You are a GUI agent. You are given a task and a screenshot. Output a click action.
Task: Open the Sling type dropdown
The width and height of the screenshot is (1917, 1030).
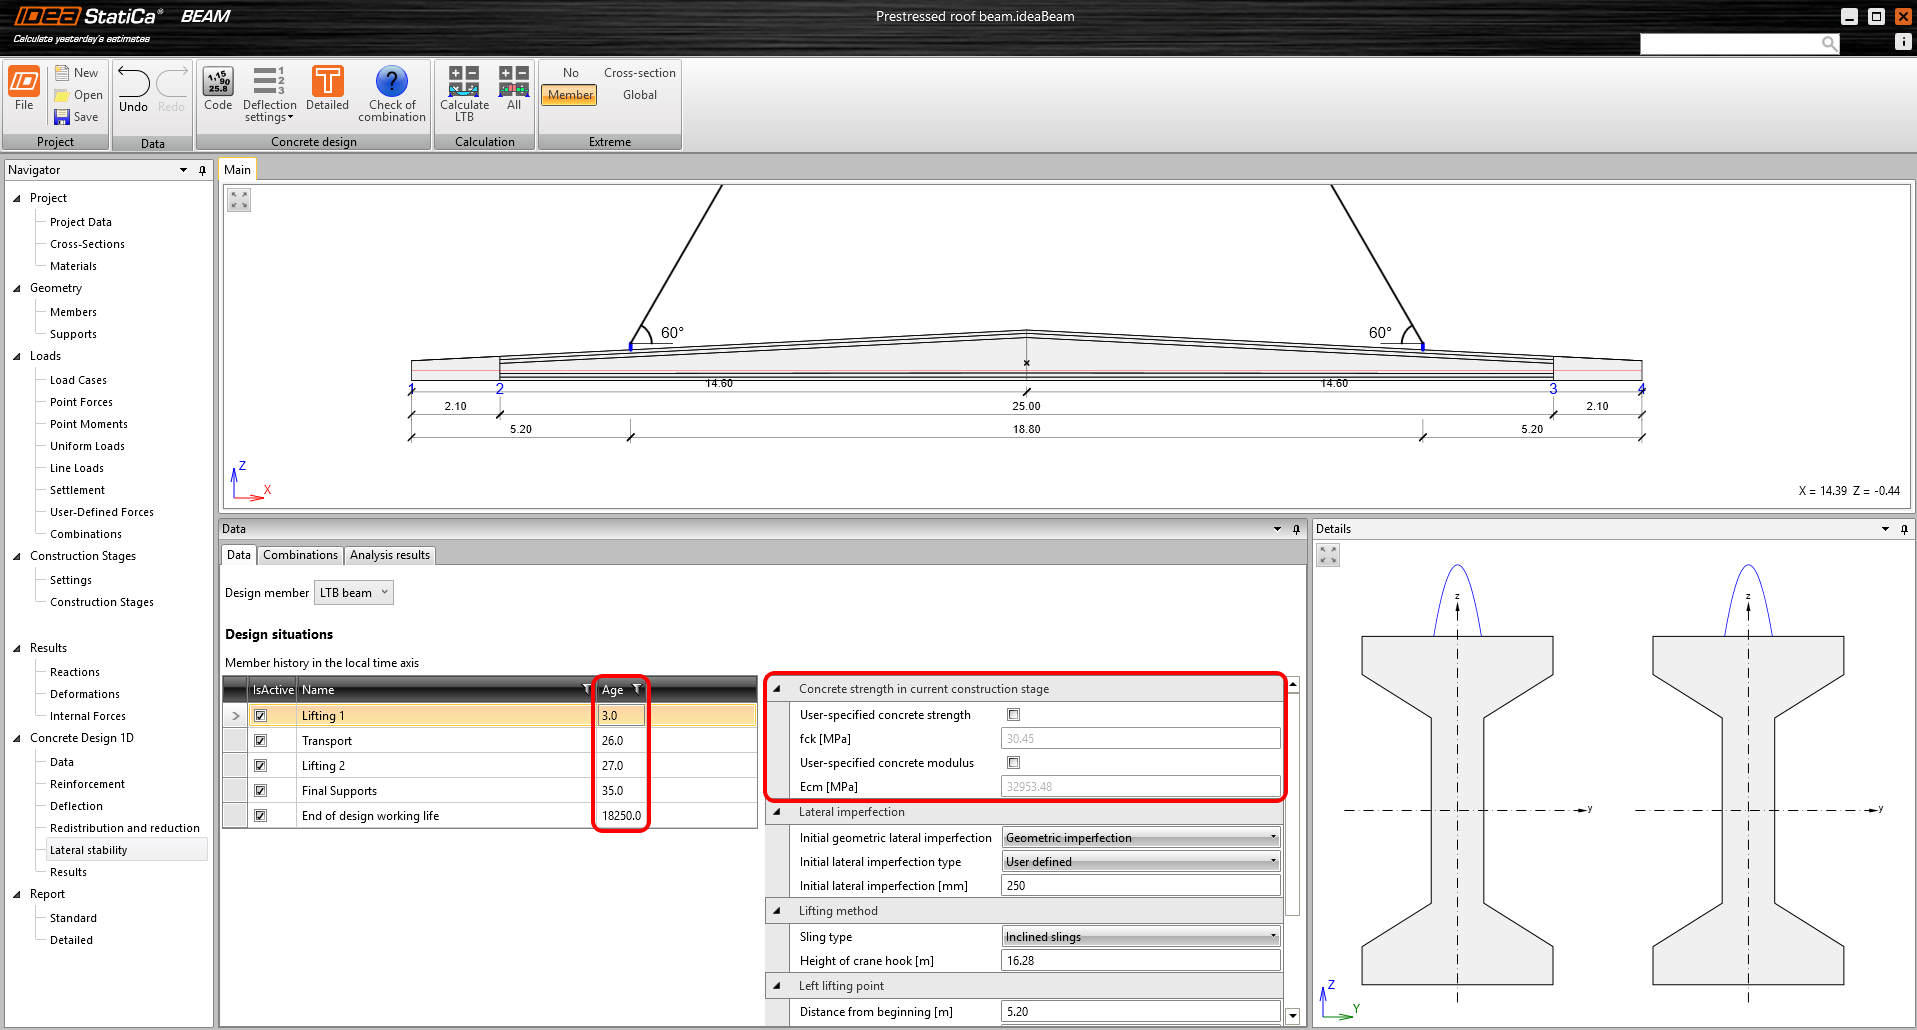point(1272,936)
